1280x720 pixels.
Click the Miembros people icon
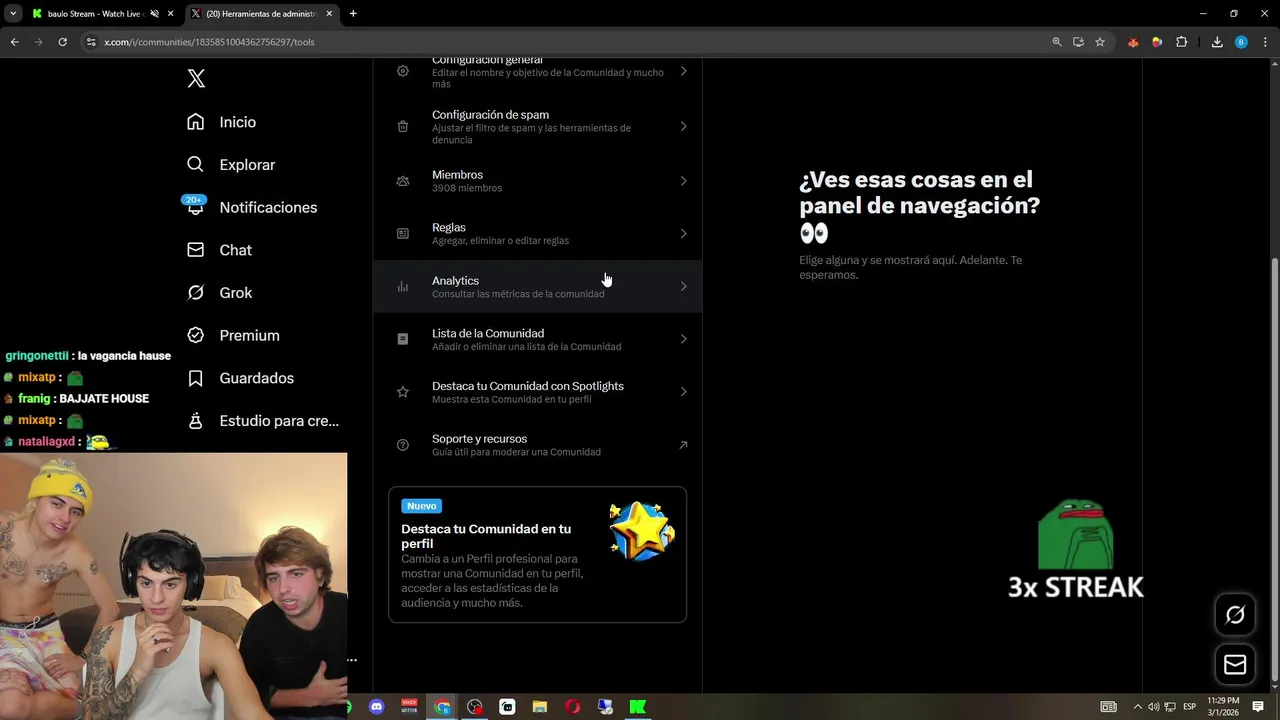[403, 181]
